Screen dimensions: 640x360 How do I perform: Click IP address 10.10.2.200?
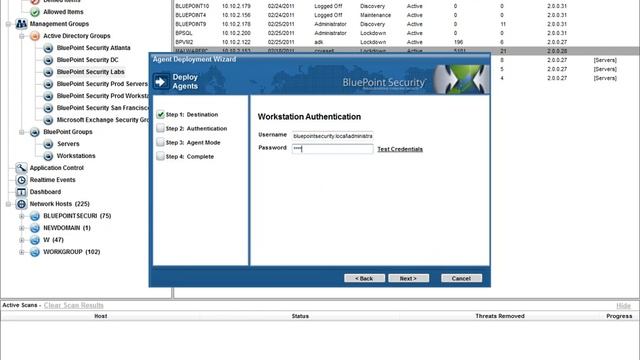(236, 33)
